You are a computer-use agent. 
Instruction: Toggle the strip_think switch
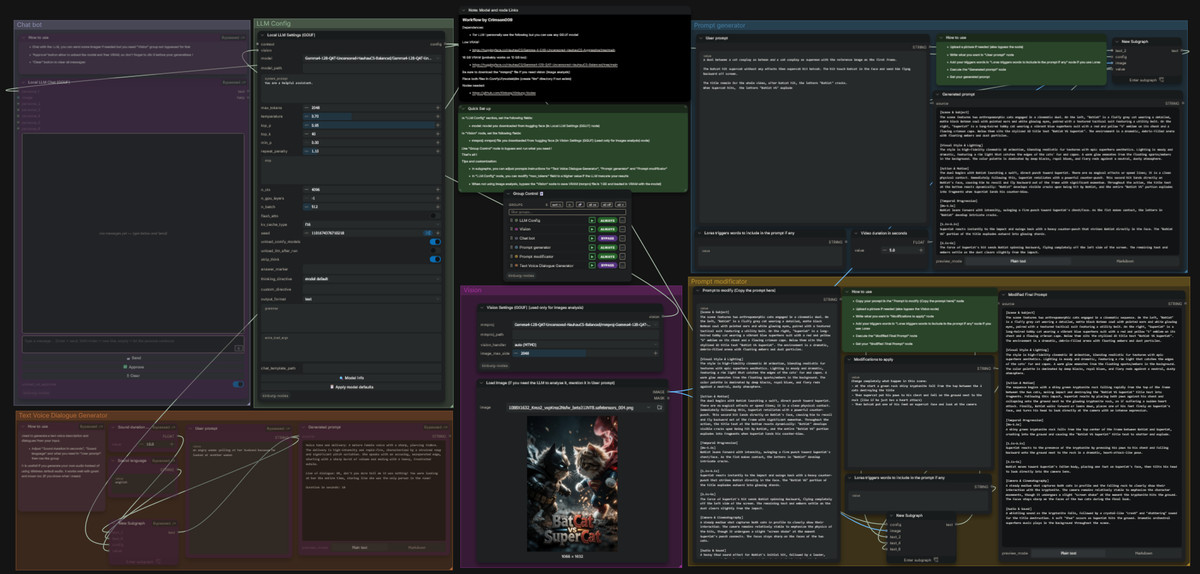tap(435, 259)
